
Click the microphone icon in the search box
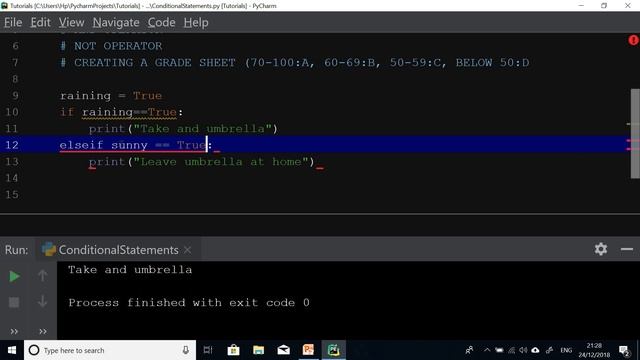(x=186, y=350)
